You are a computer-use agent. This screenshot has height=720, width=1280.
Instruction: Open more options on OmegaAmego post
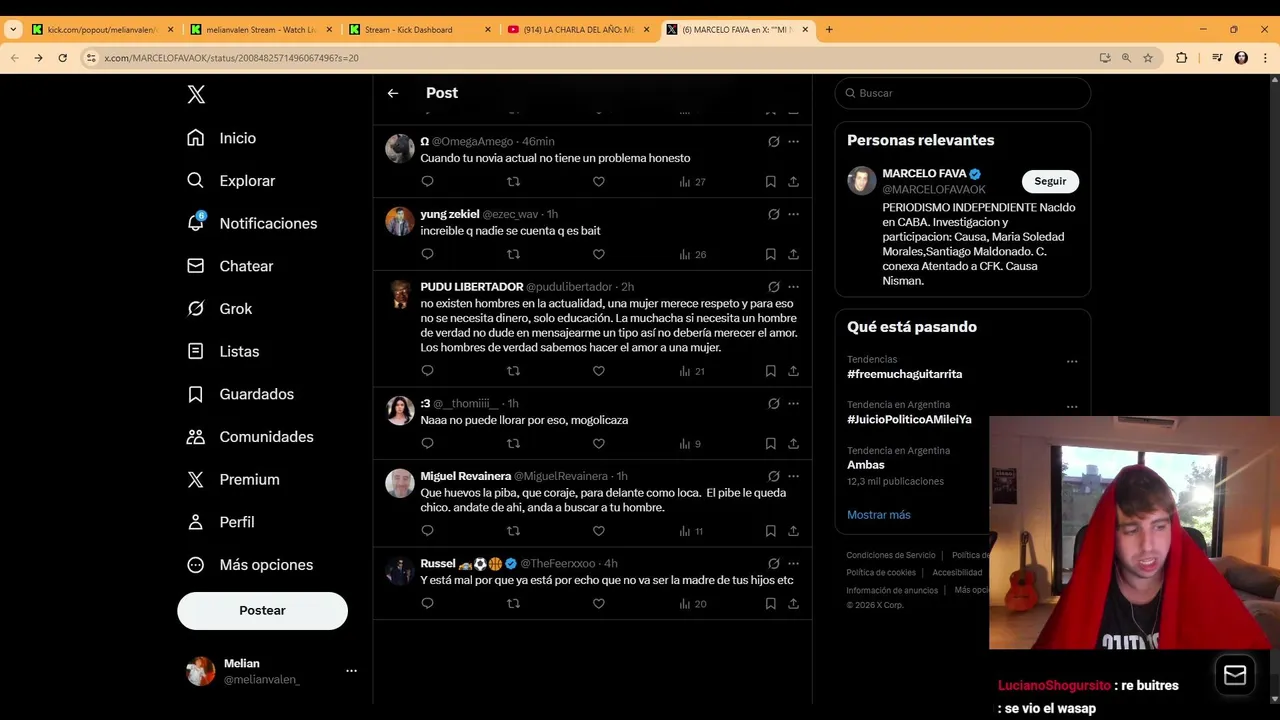[x=793, y=141]
